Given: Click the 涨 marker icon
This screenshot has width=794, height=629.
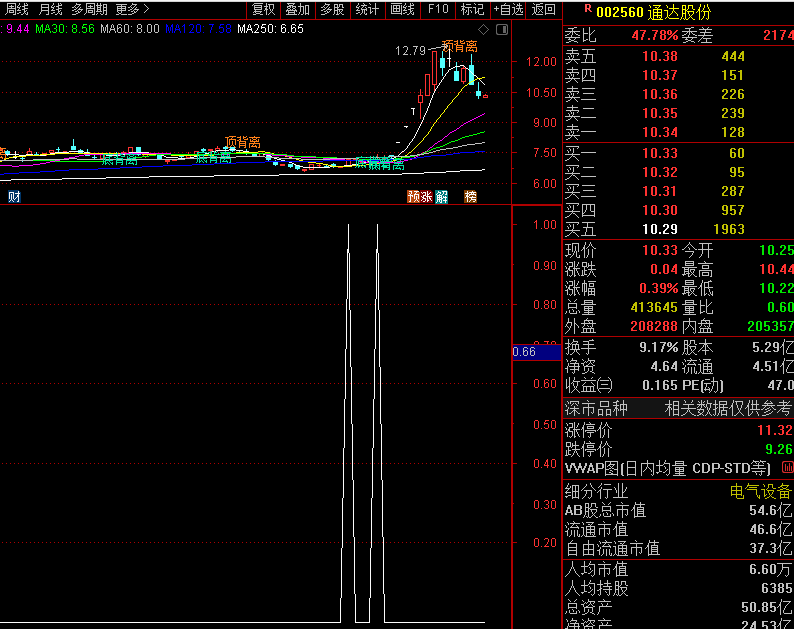Looking at the screenshot, I should (x=426, y=196).
